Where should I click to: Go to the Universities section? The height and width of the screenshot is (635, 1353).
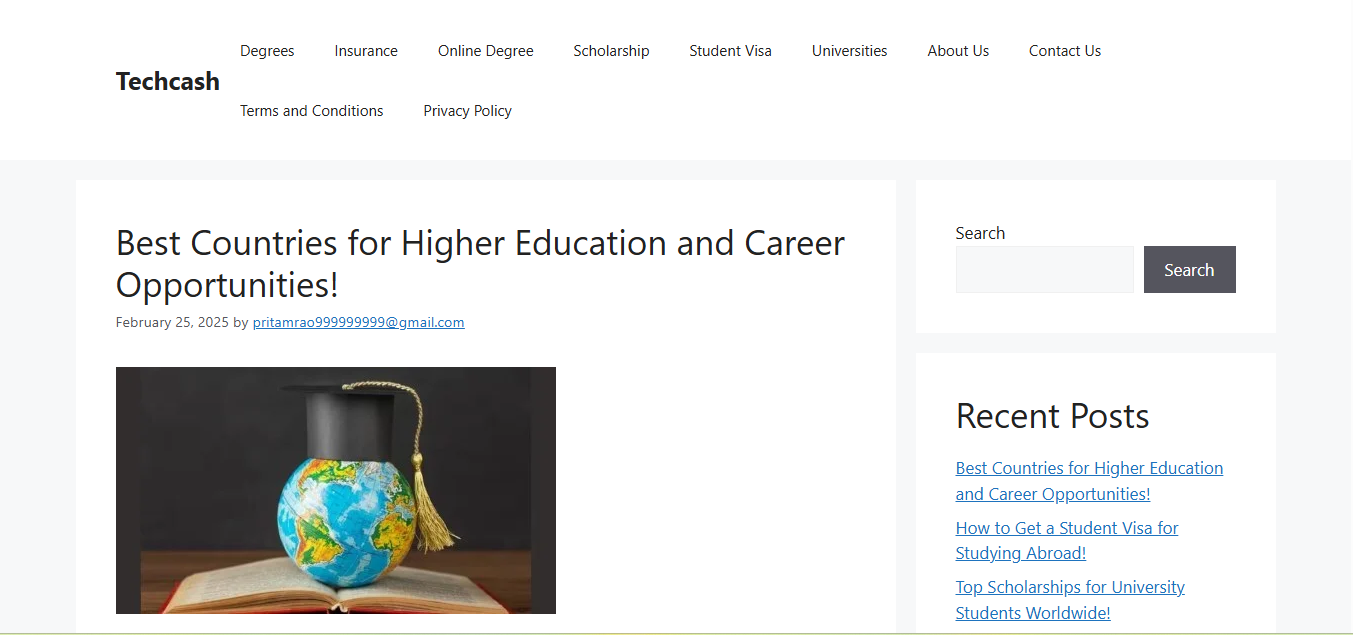pos(849,51)
